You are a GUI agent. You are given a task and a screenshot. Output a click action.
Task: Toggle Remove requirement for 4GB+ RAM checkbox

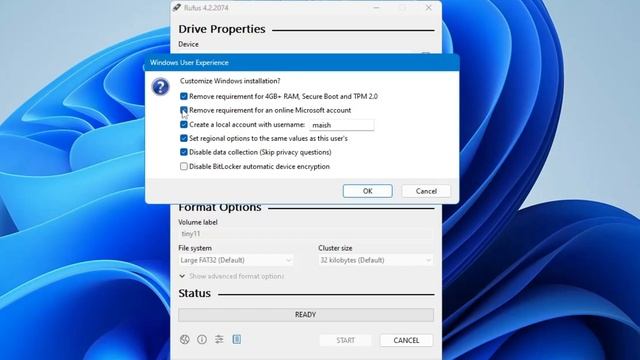(x=184, y=96)
